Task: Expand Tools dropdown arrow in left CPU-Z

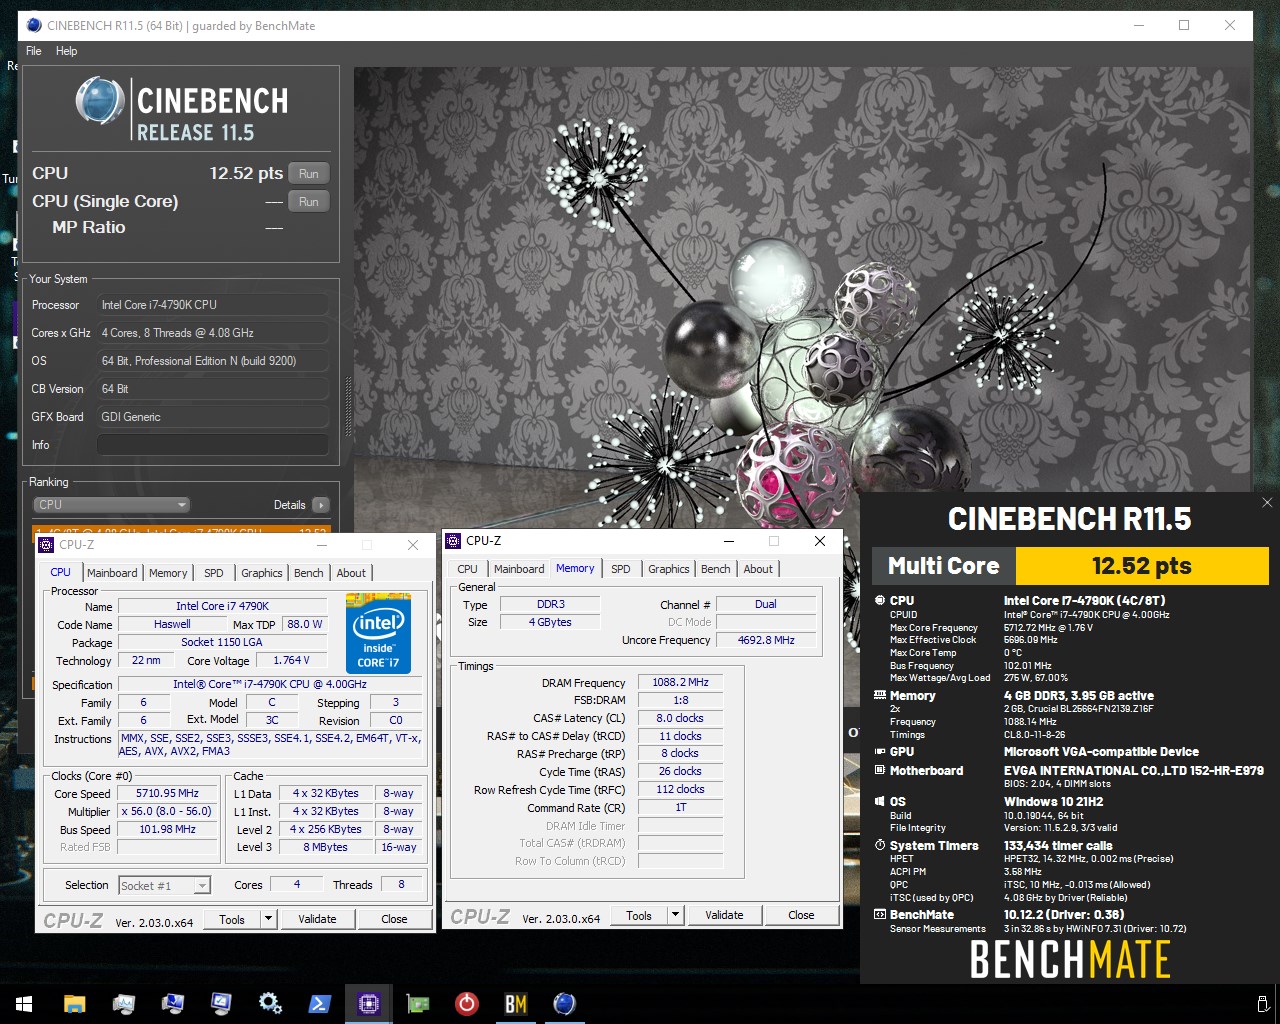Action: coord(268,919)
